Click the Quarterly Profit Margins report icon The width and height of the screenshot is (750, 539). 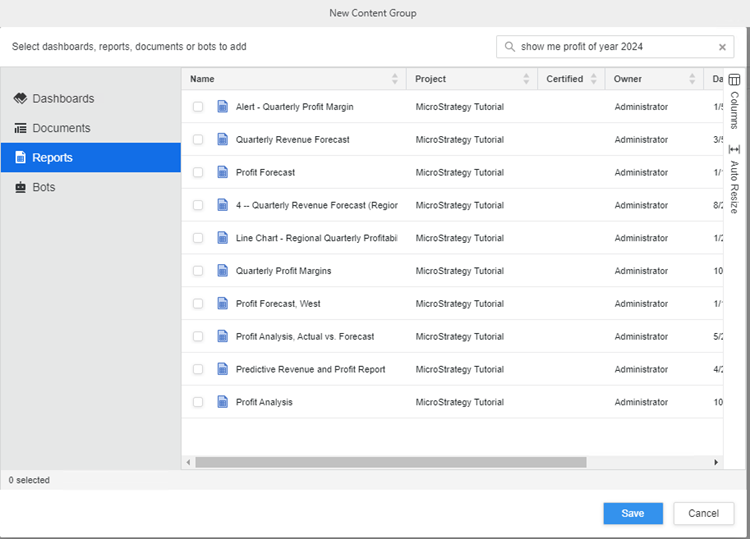coord(223,271)
